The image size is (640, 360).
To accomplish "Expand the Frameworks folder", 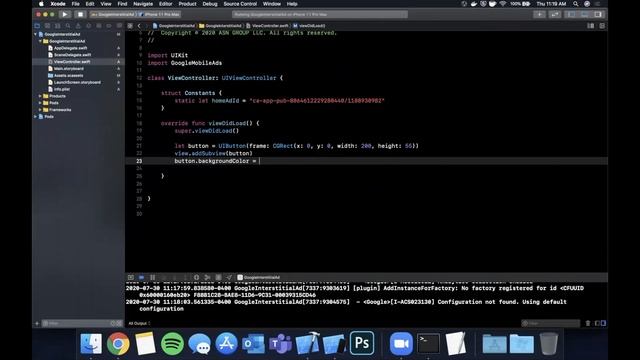I will 40,110.
